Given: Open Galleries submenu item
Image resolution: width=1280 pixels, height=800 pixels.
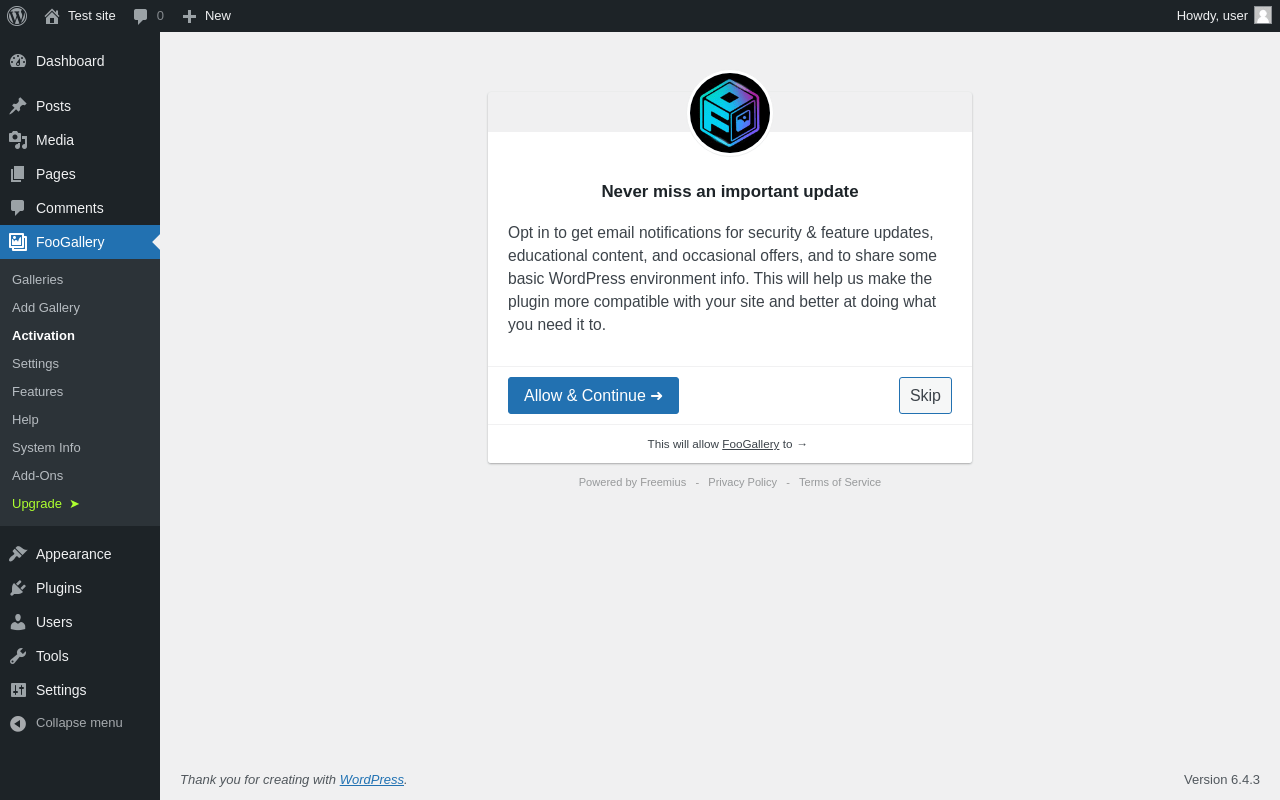Looking at the screenshot, I should coord(80,280).
